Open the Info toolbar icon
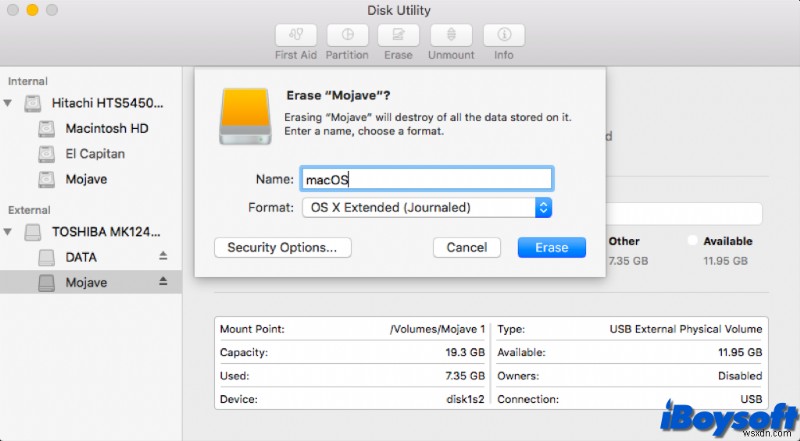The height and width of the screenshot is (441, 800). pos(504,35)
